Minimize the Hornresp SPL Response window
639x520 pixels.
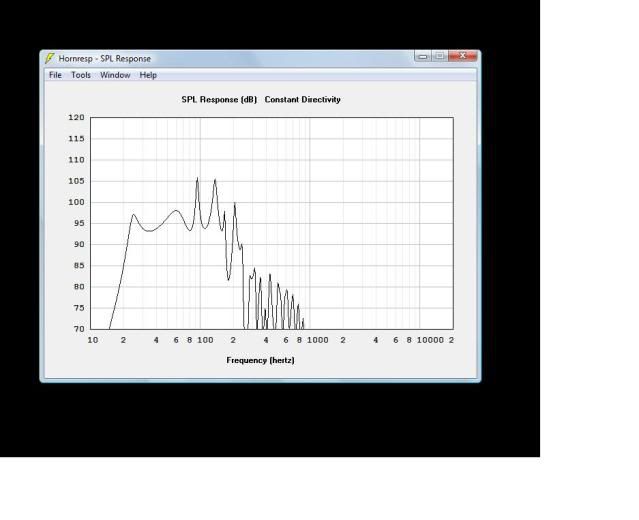tap(423, 56)
